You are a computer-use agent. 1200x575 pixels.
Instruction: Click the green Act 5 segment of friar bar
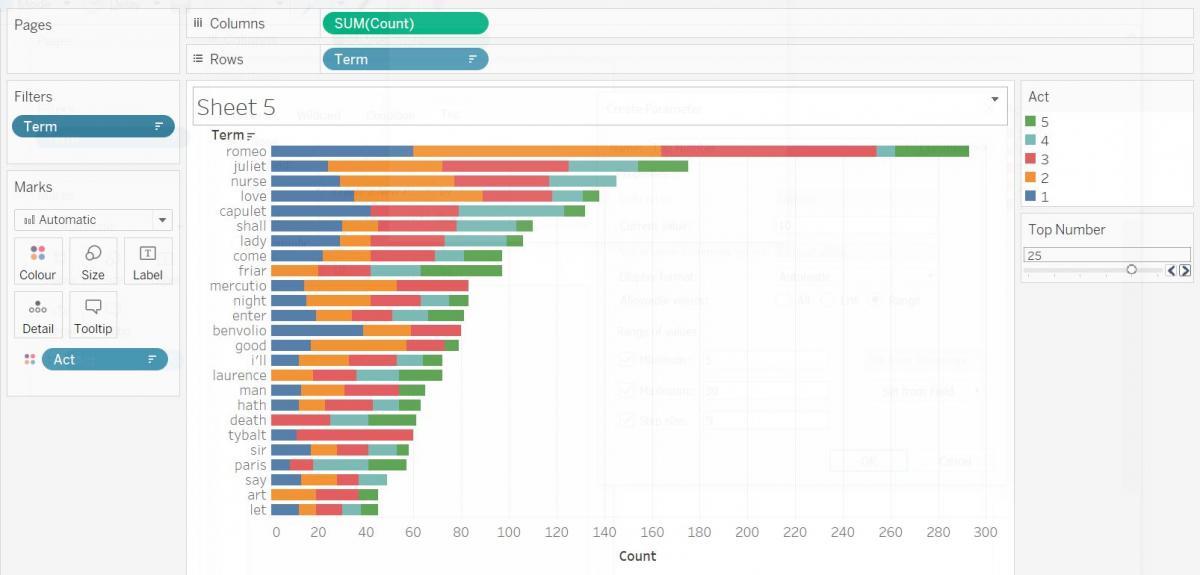461,271
